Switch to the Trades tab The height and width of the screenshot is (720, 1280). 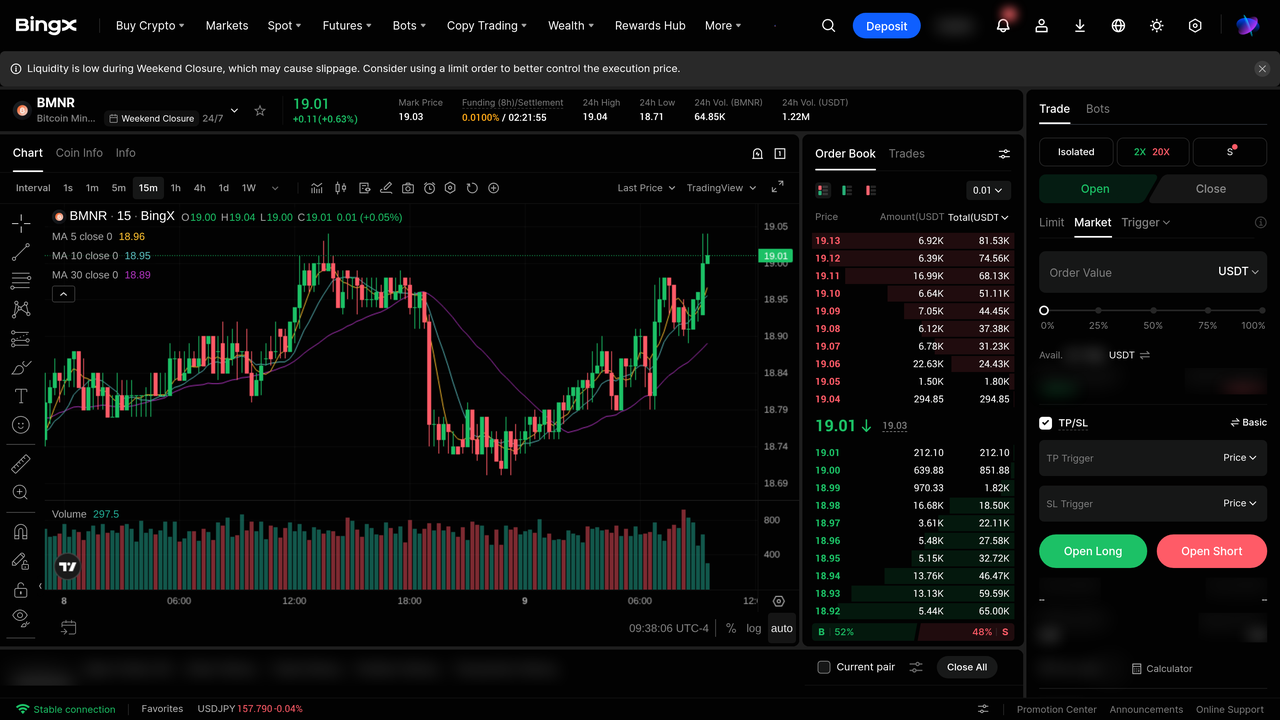tap(906, 154)
